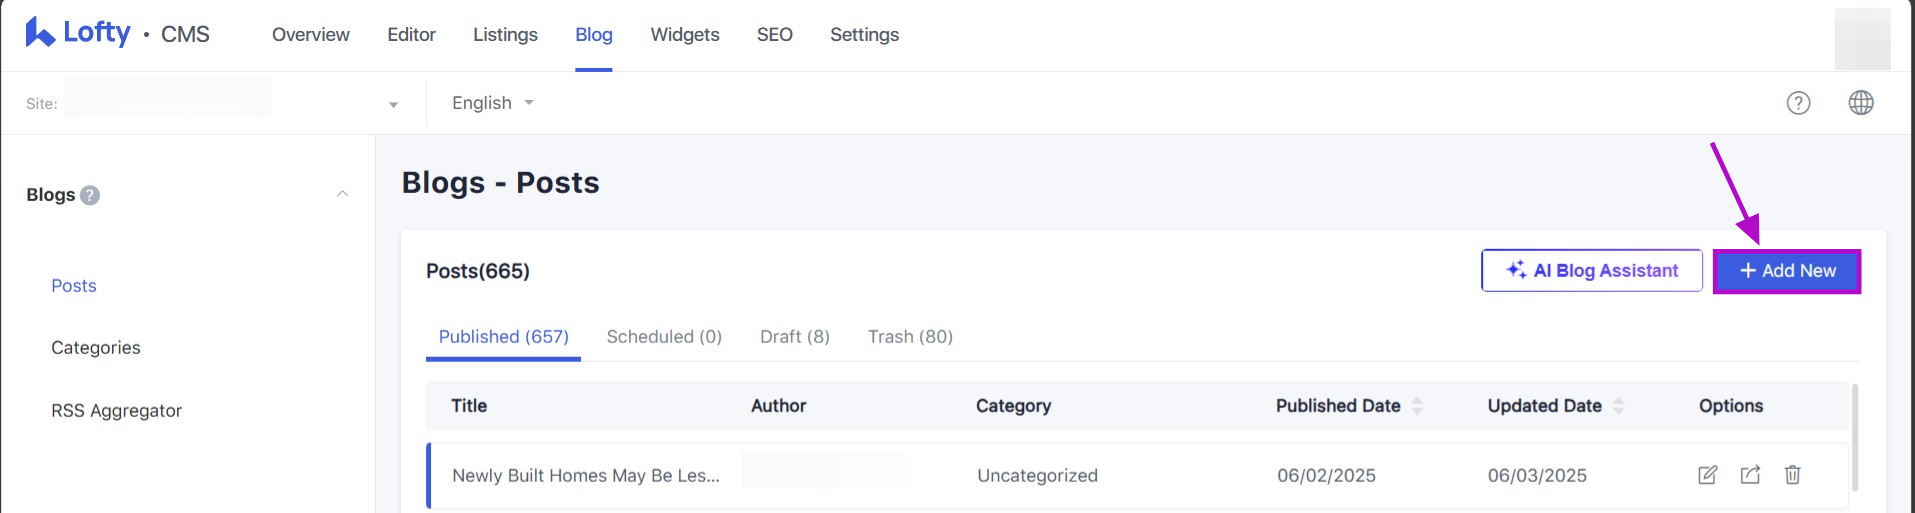Switch to the Draft (8) tab
Screen dimensions: 1915x513
tap(794, 337)
